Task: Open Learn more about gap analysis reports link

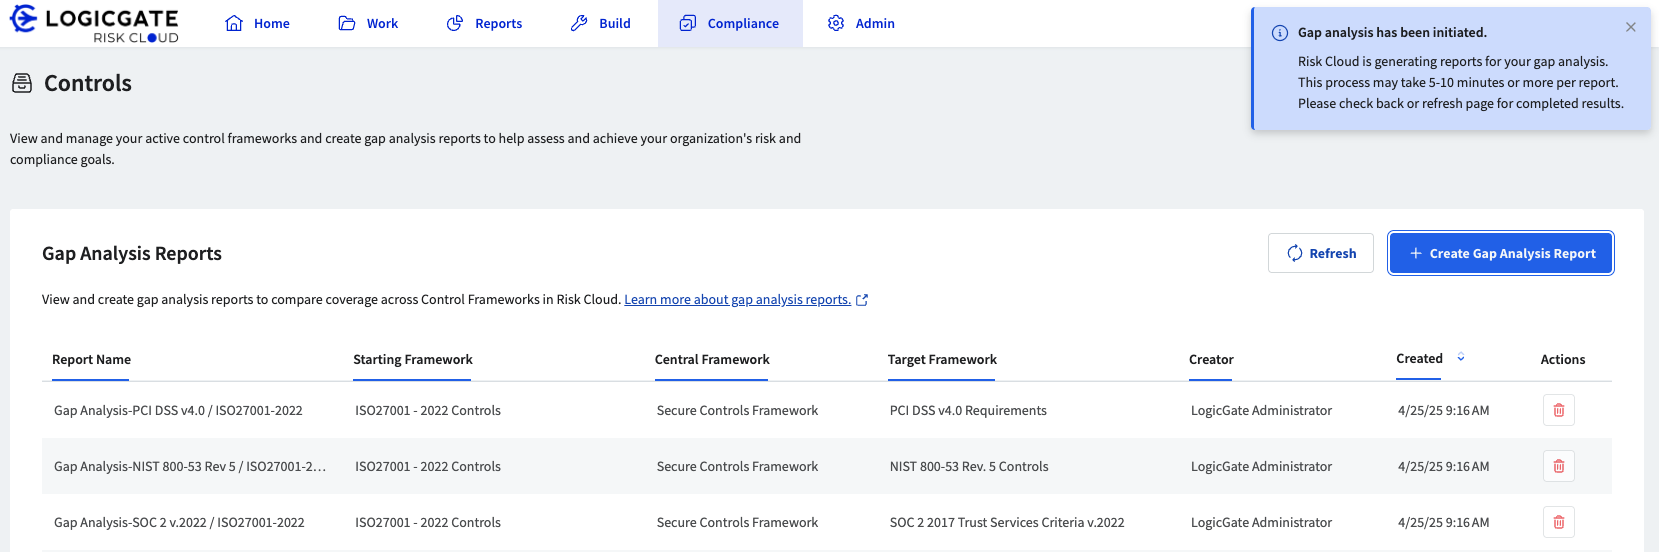Action: 738,299
